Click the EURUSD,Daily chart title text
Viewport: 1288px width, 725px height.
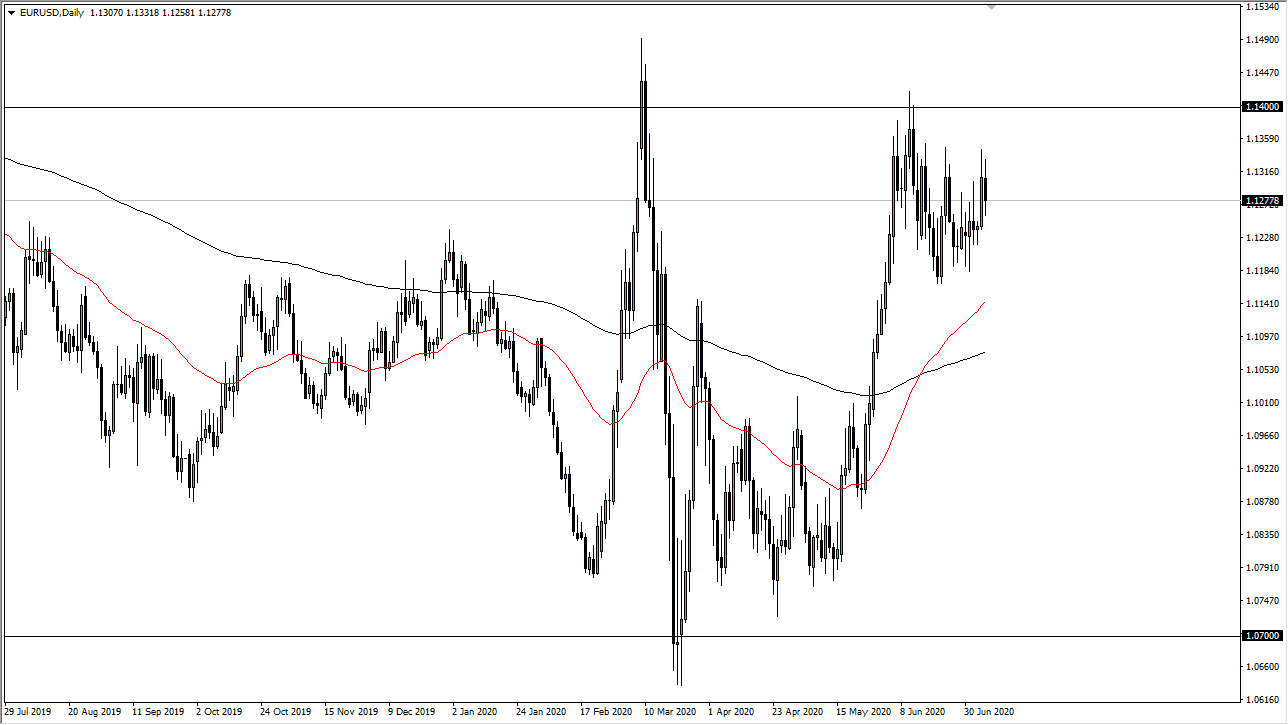tap(50, 13)
